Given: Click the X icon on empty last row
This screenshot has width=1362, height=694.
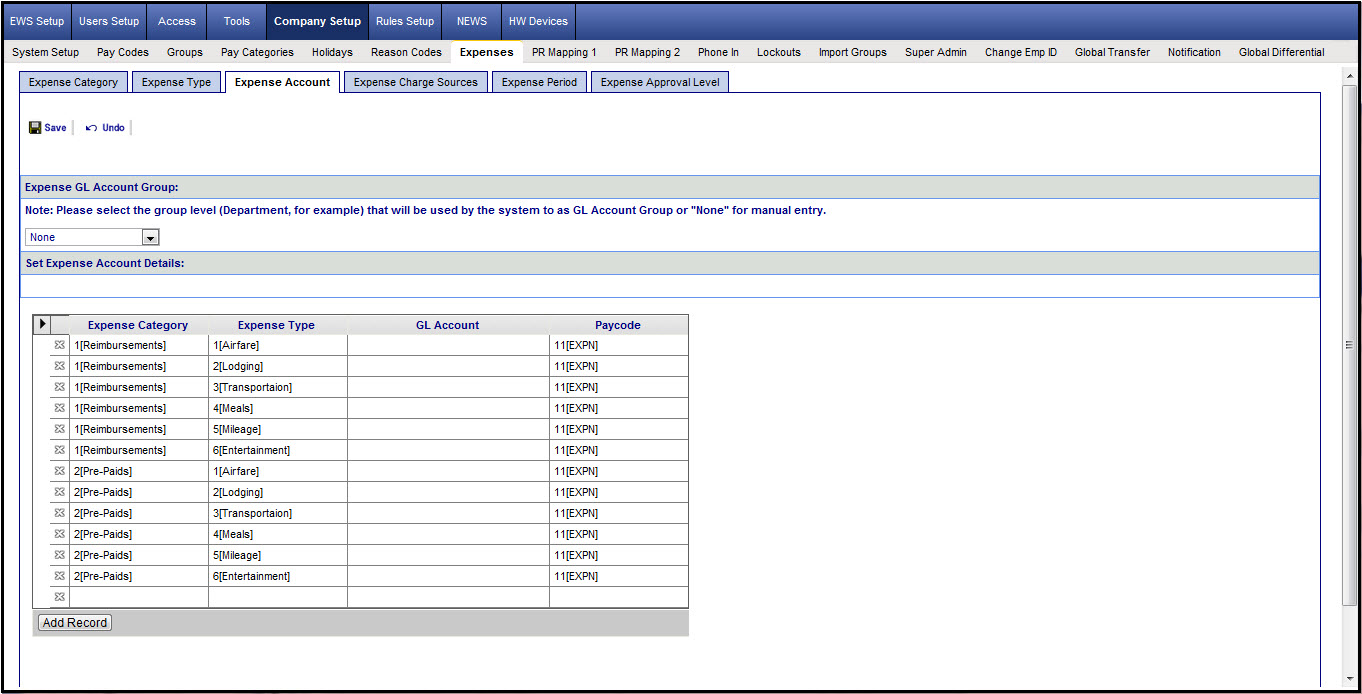Looking at the screenshot, I should pos(59,597).
